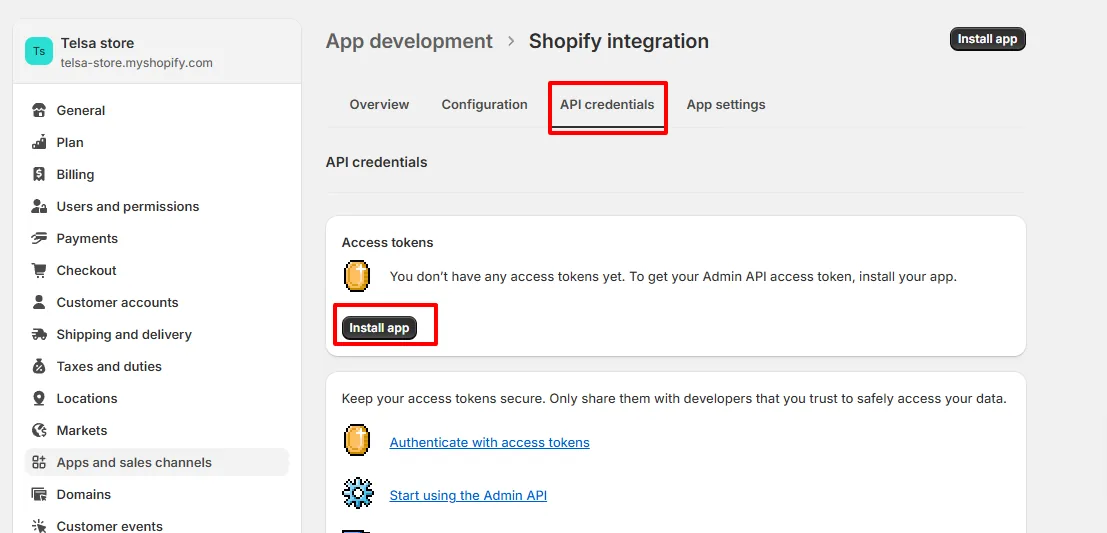Open Checkout settings

pyautogui.click(x=157, y=270)
